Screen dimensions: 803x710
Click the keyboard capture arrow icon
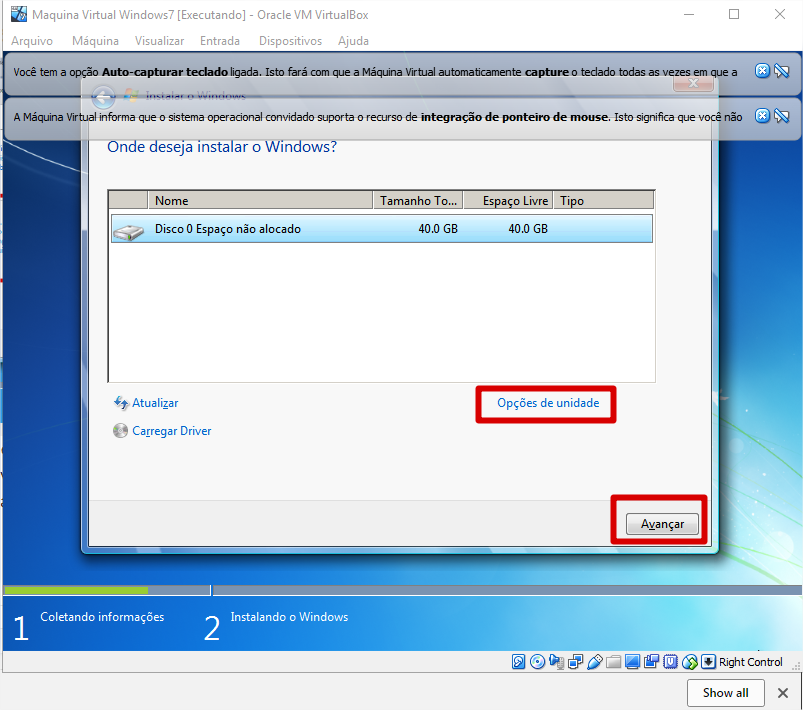(x=708, y=662)
